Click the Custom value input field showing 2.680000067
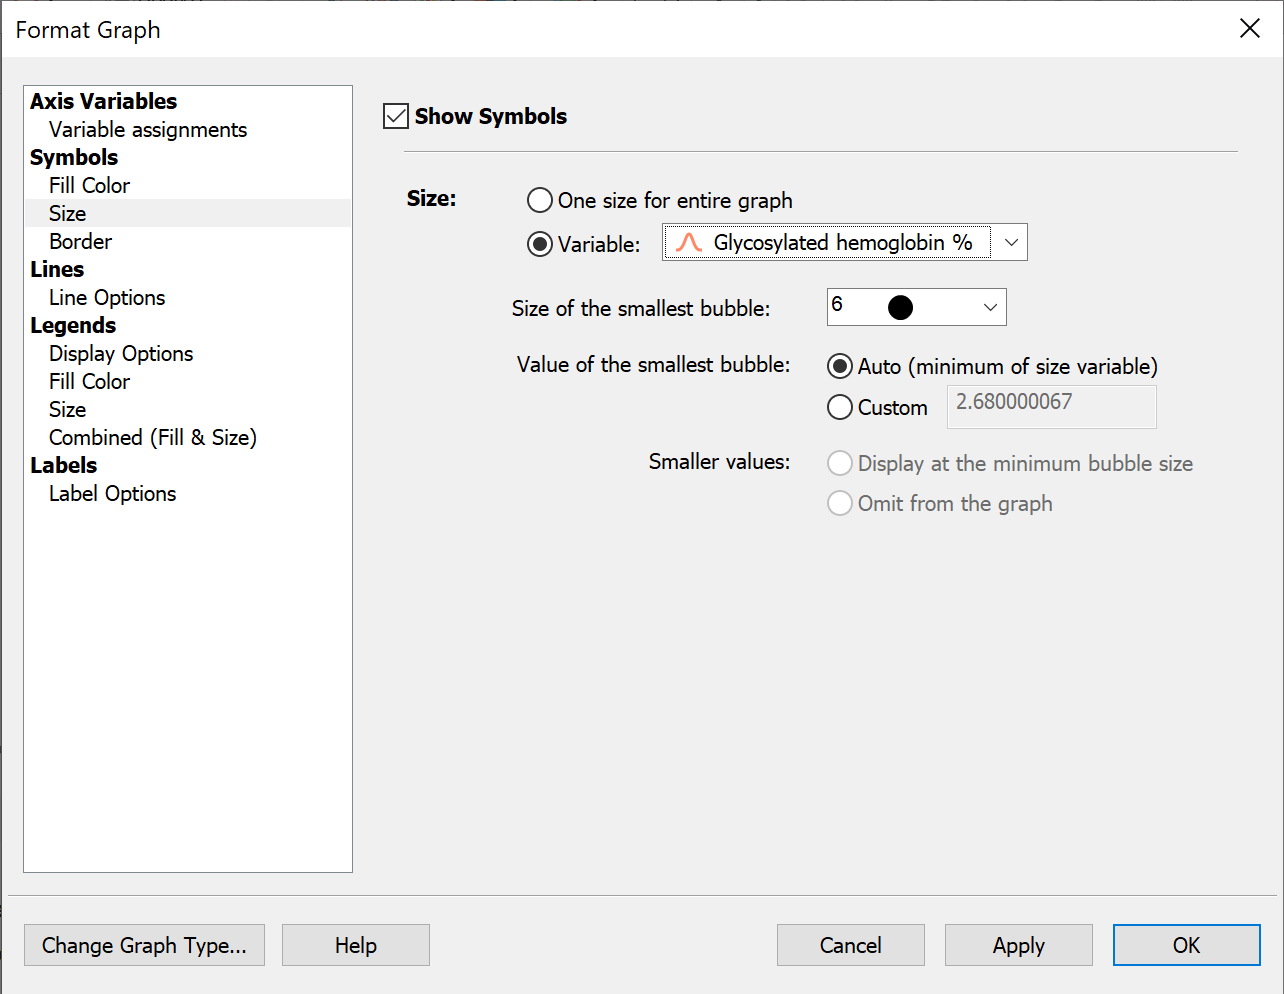The width and height of the screenshot is (1284, 994). (1051, 406)
